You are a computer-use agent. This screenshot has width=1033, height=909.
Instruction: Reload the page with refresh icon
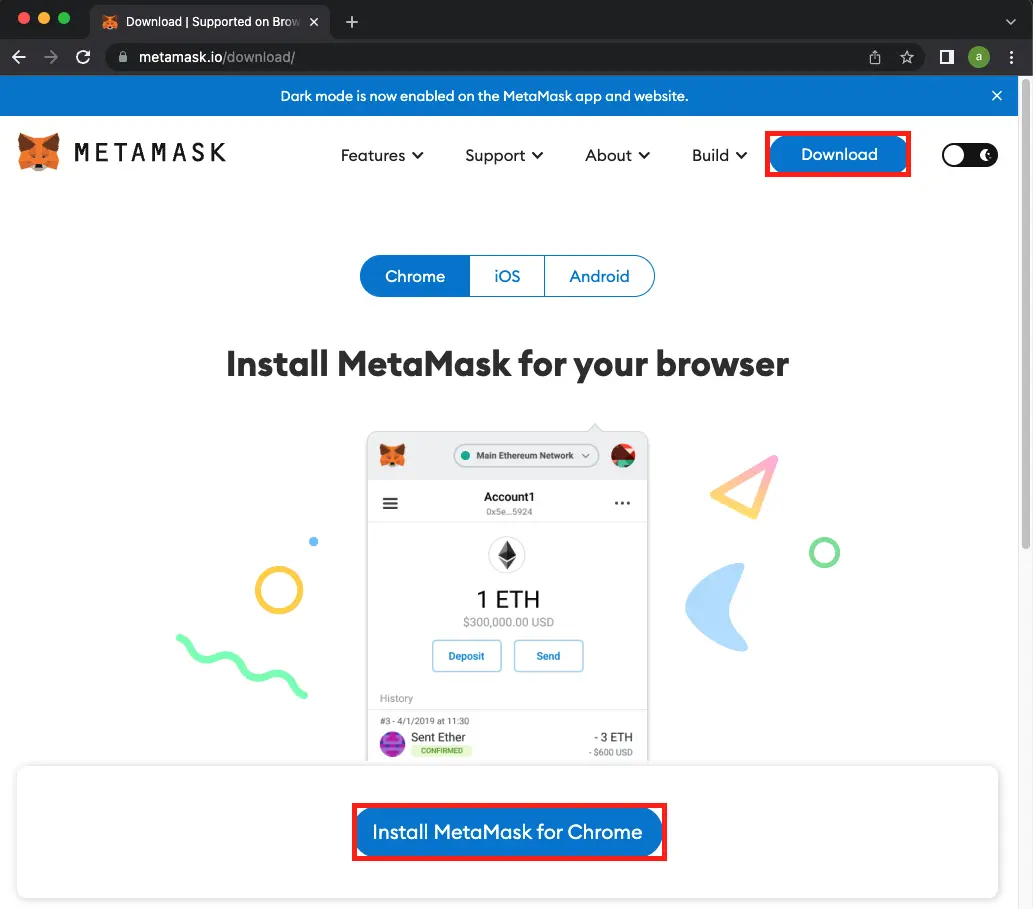coord(83,57)
